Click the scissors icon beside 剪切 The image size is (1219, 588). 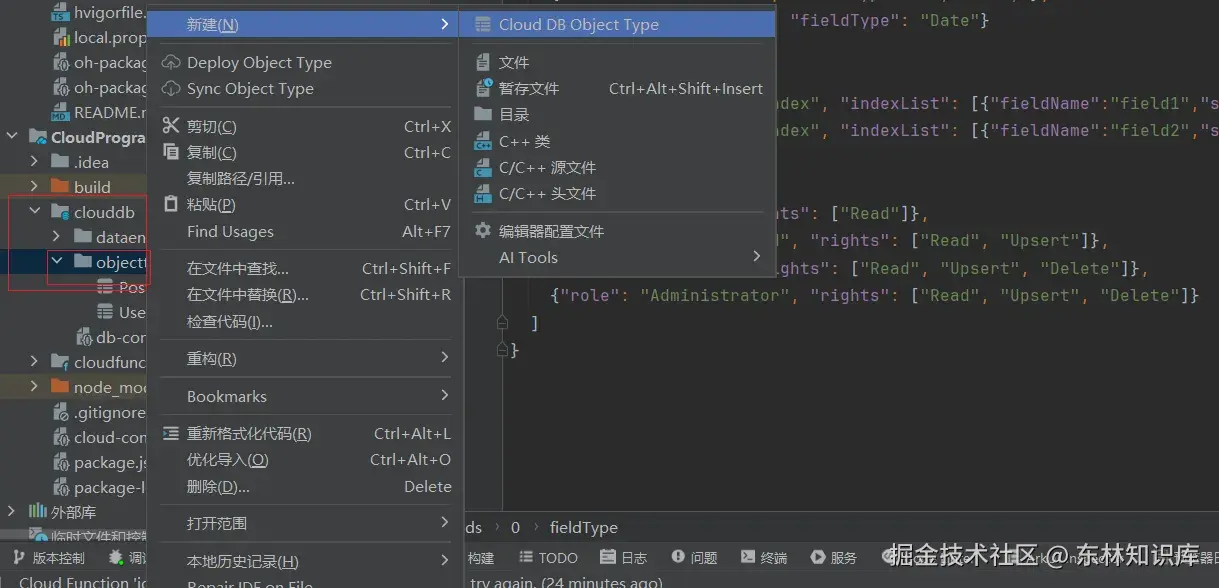[x=170, y=126]
